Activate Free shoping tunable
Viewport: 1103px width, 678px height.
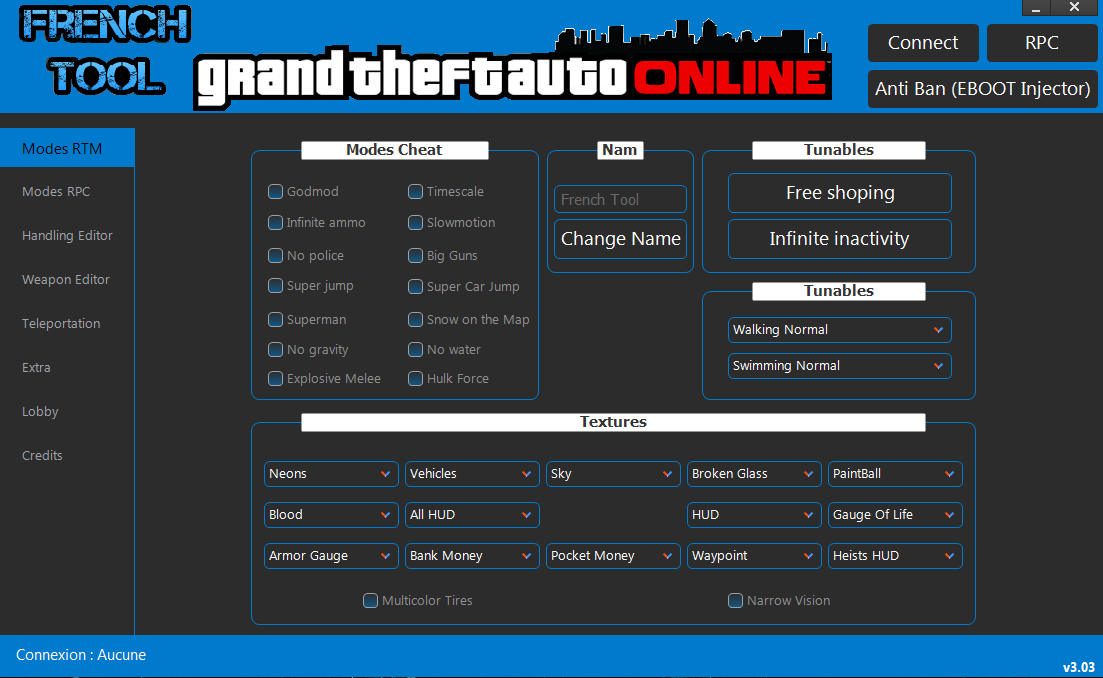tap(839, 193)
